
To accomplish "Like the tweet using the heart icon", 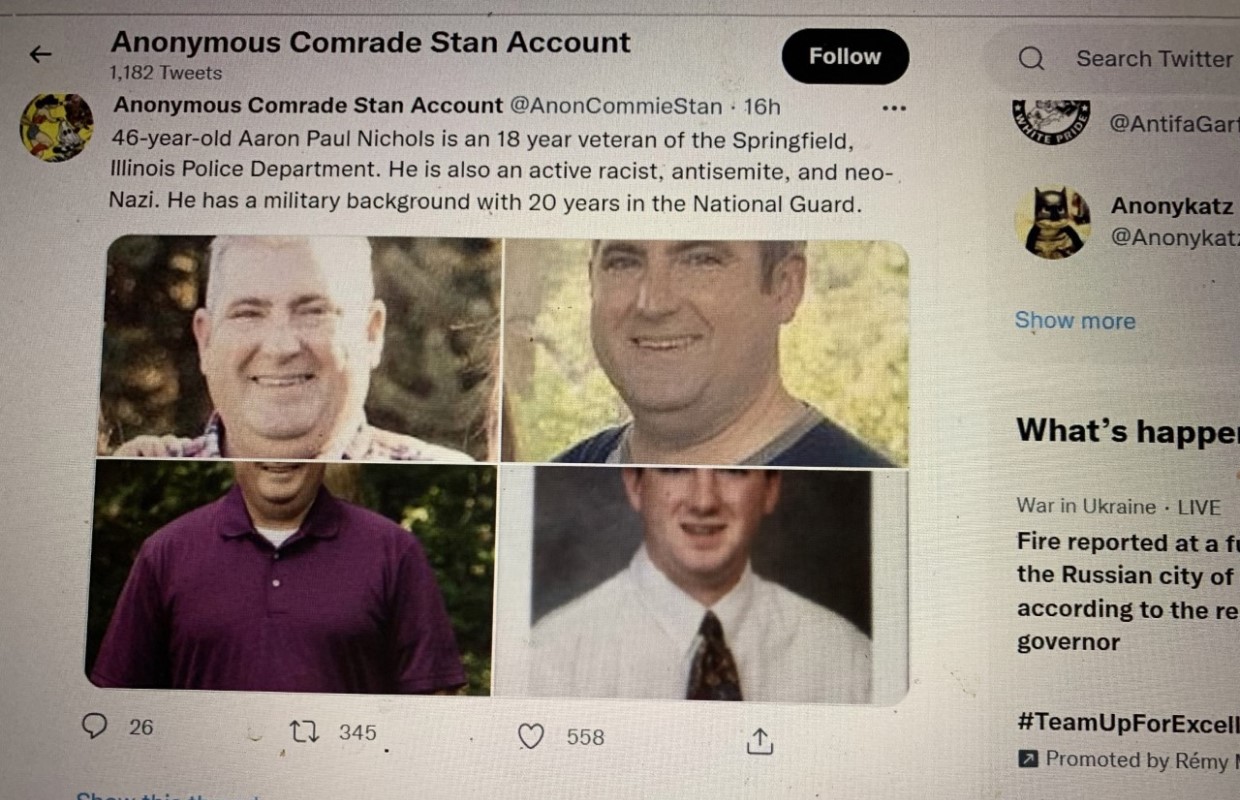I will 531,736.
